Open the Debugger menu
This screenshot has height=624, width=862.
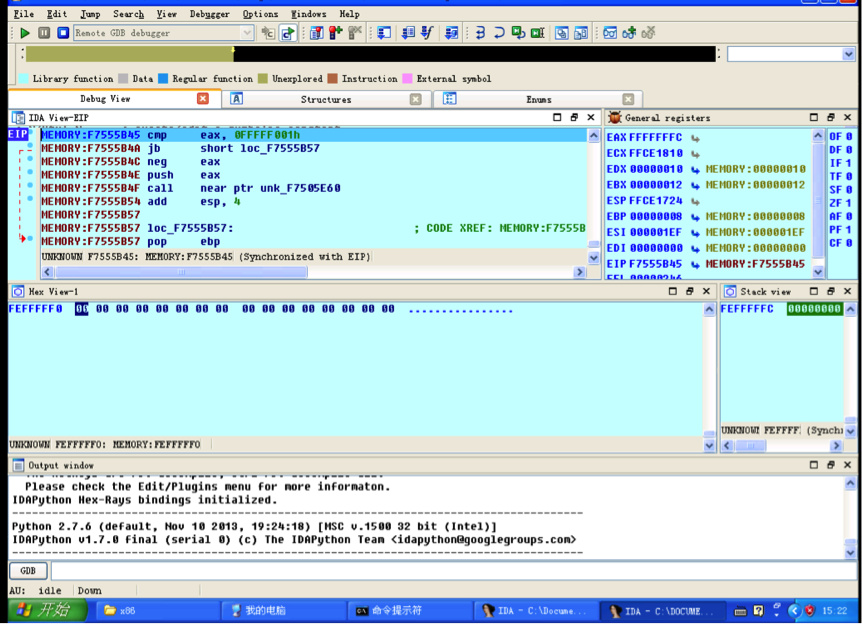(209, 14)
